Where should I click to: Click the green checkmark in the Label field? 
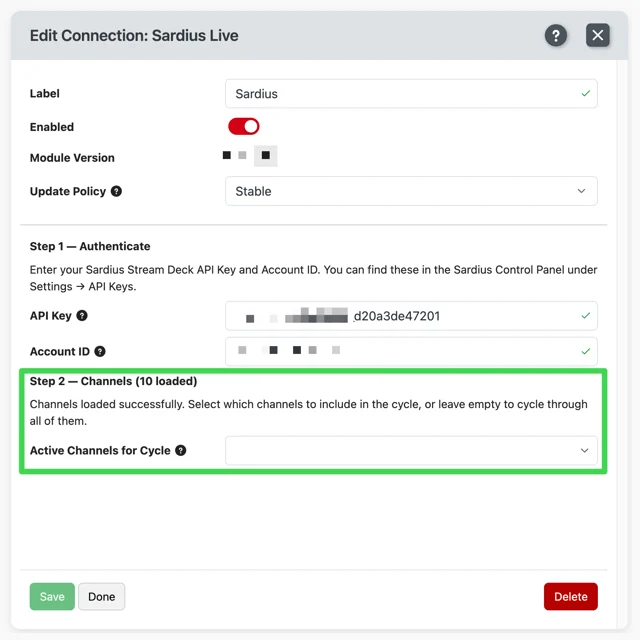tap(586, 93)
